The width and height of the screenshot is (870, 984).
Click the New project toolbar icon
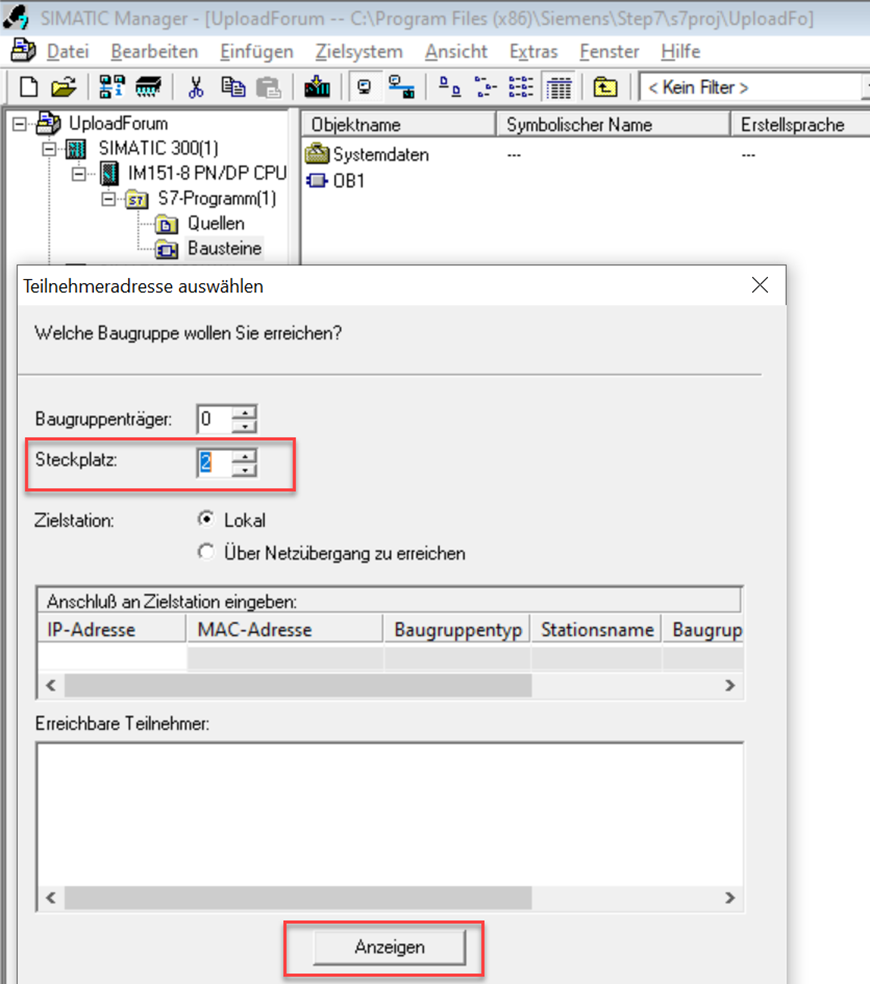(29, 87)
